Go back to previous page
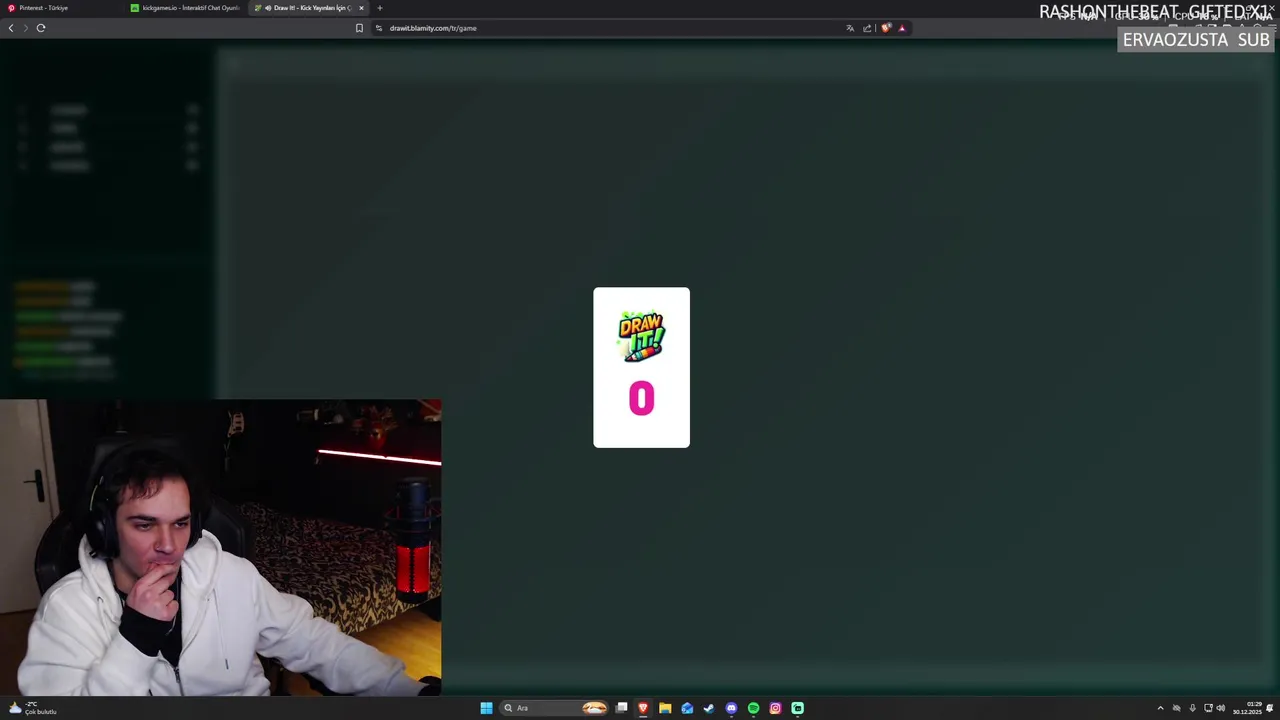 click(x=11, y=28)
